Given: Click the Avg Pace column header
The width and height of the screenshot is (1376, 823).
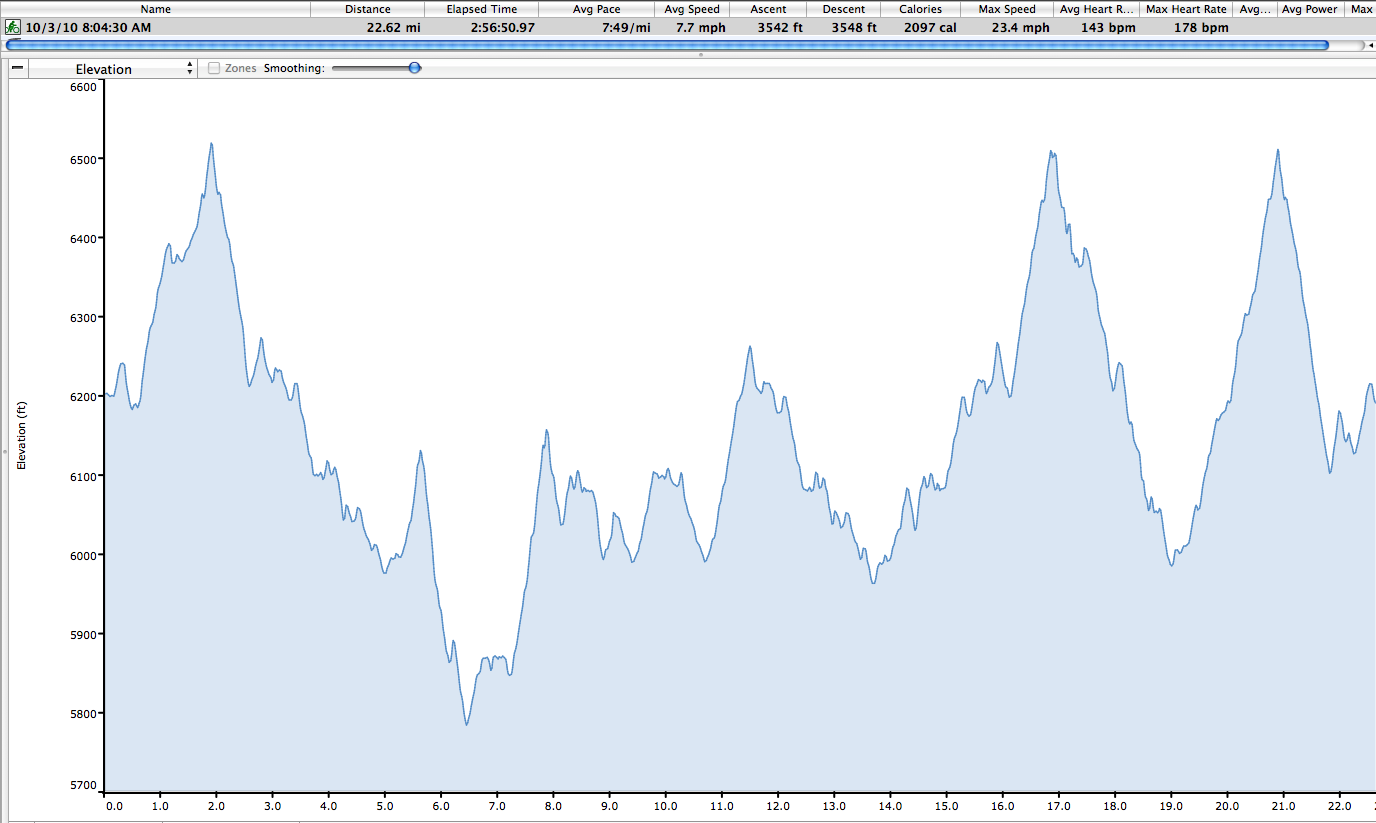Looking at the screenshot, I should click(x=595, y=9).
